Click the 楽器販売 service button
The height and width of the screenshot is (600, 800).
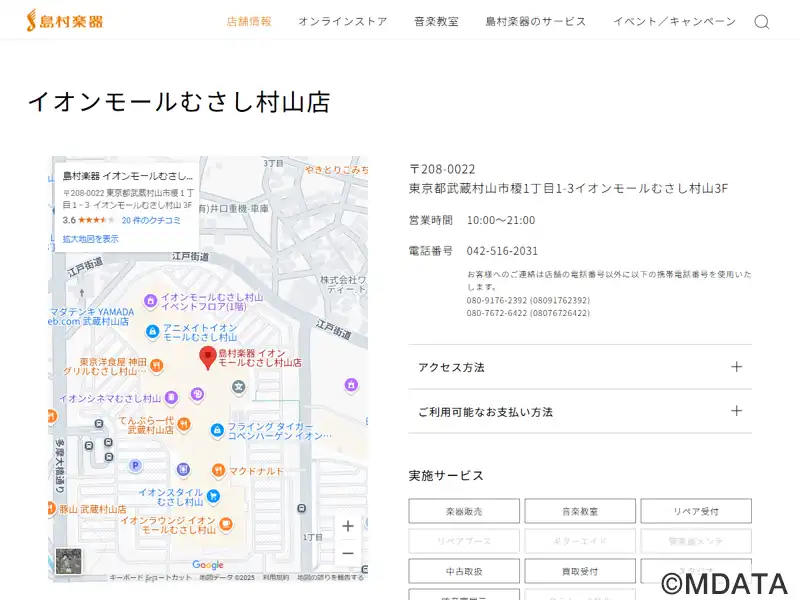(464, 511)
